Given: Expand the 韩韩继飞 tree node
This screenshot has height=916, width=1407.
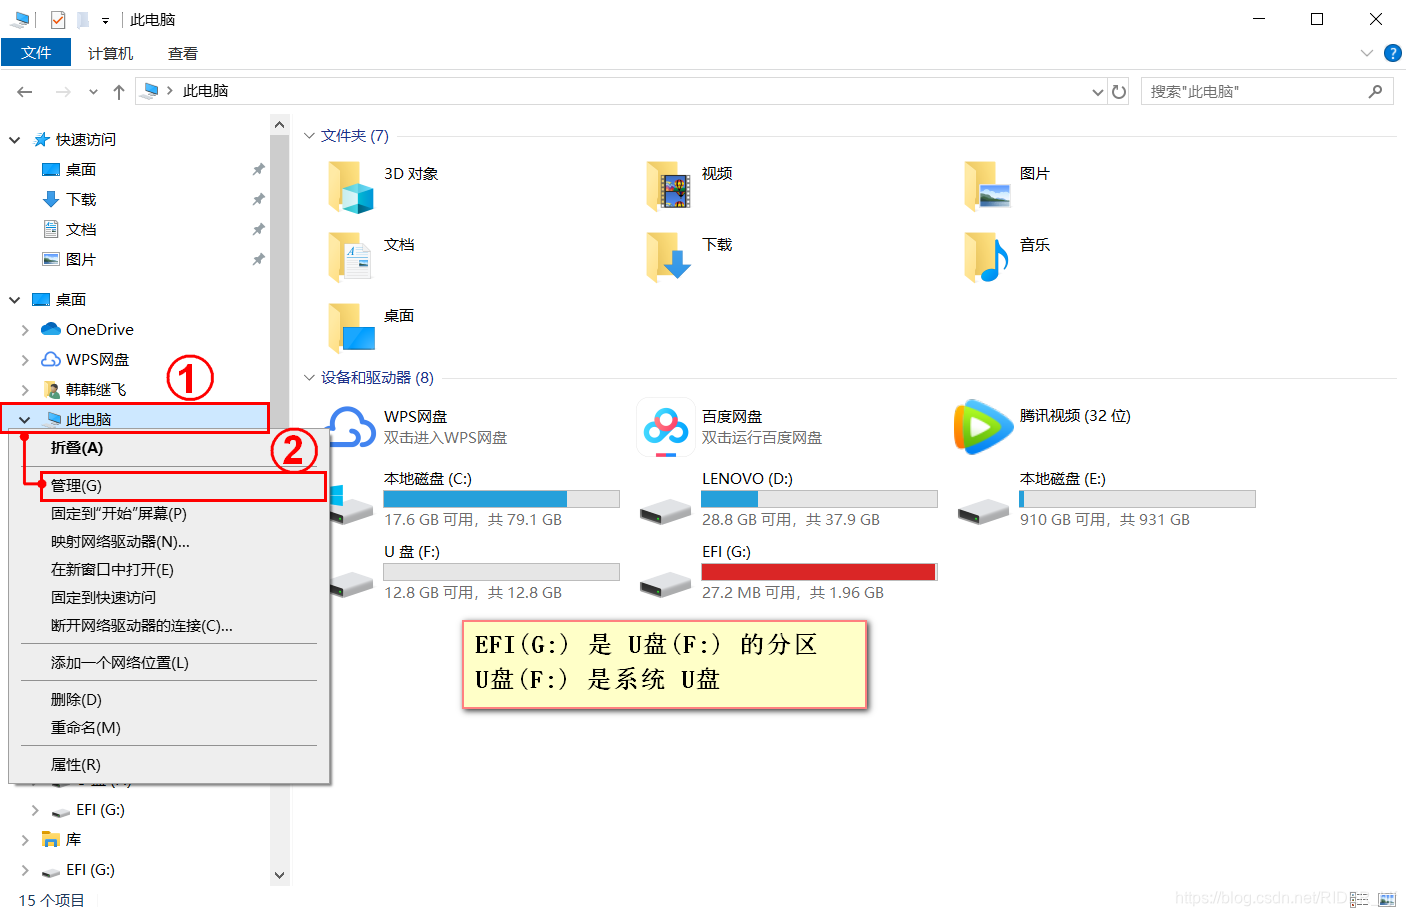Looking at the screenshot, I should point(25,390).
